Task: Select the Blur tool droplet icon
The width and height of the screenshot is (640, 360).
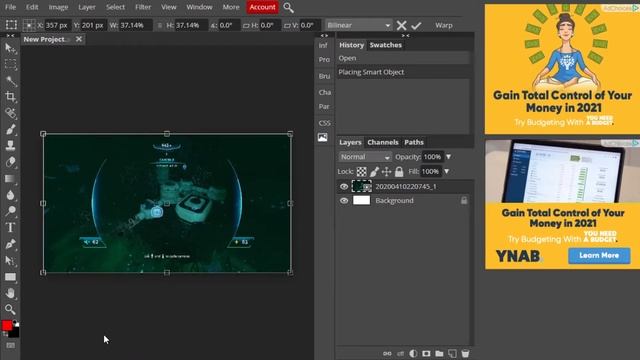Action: tap(10, 195)
